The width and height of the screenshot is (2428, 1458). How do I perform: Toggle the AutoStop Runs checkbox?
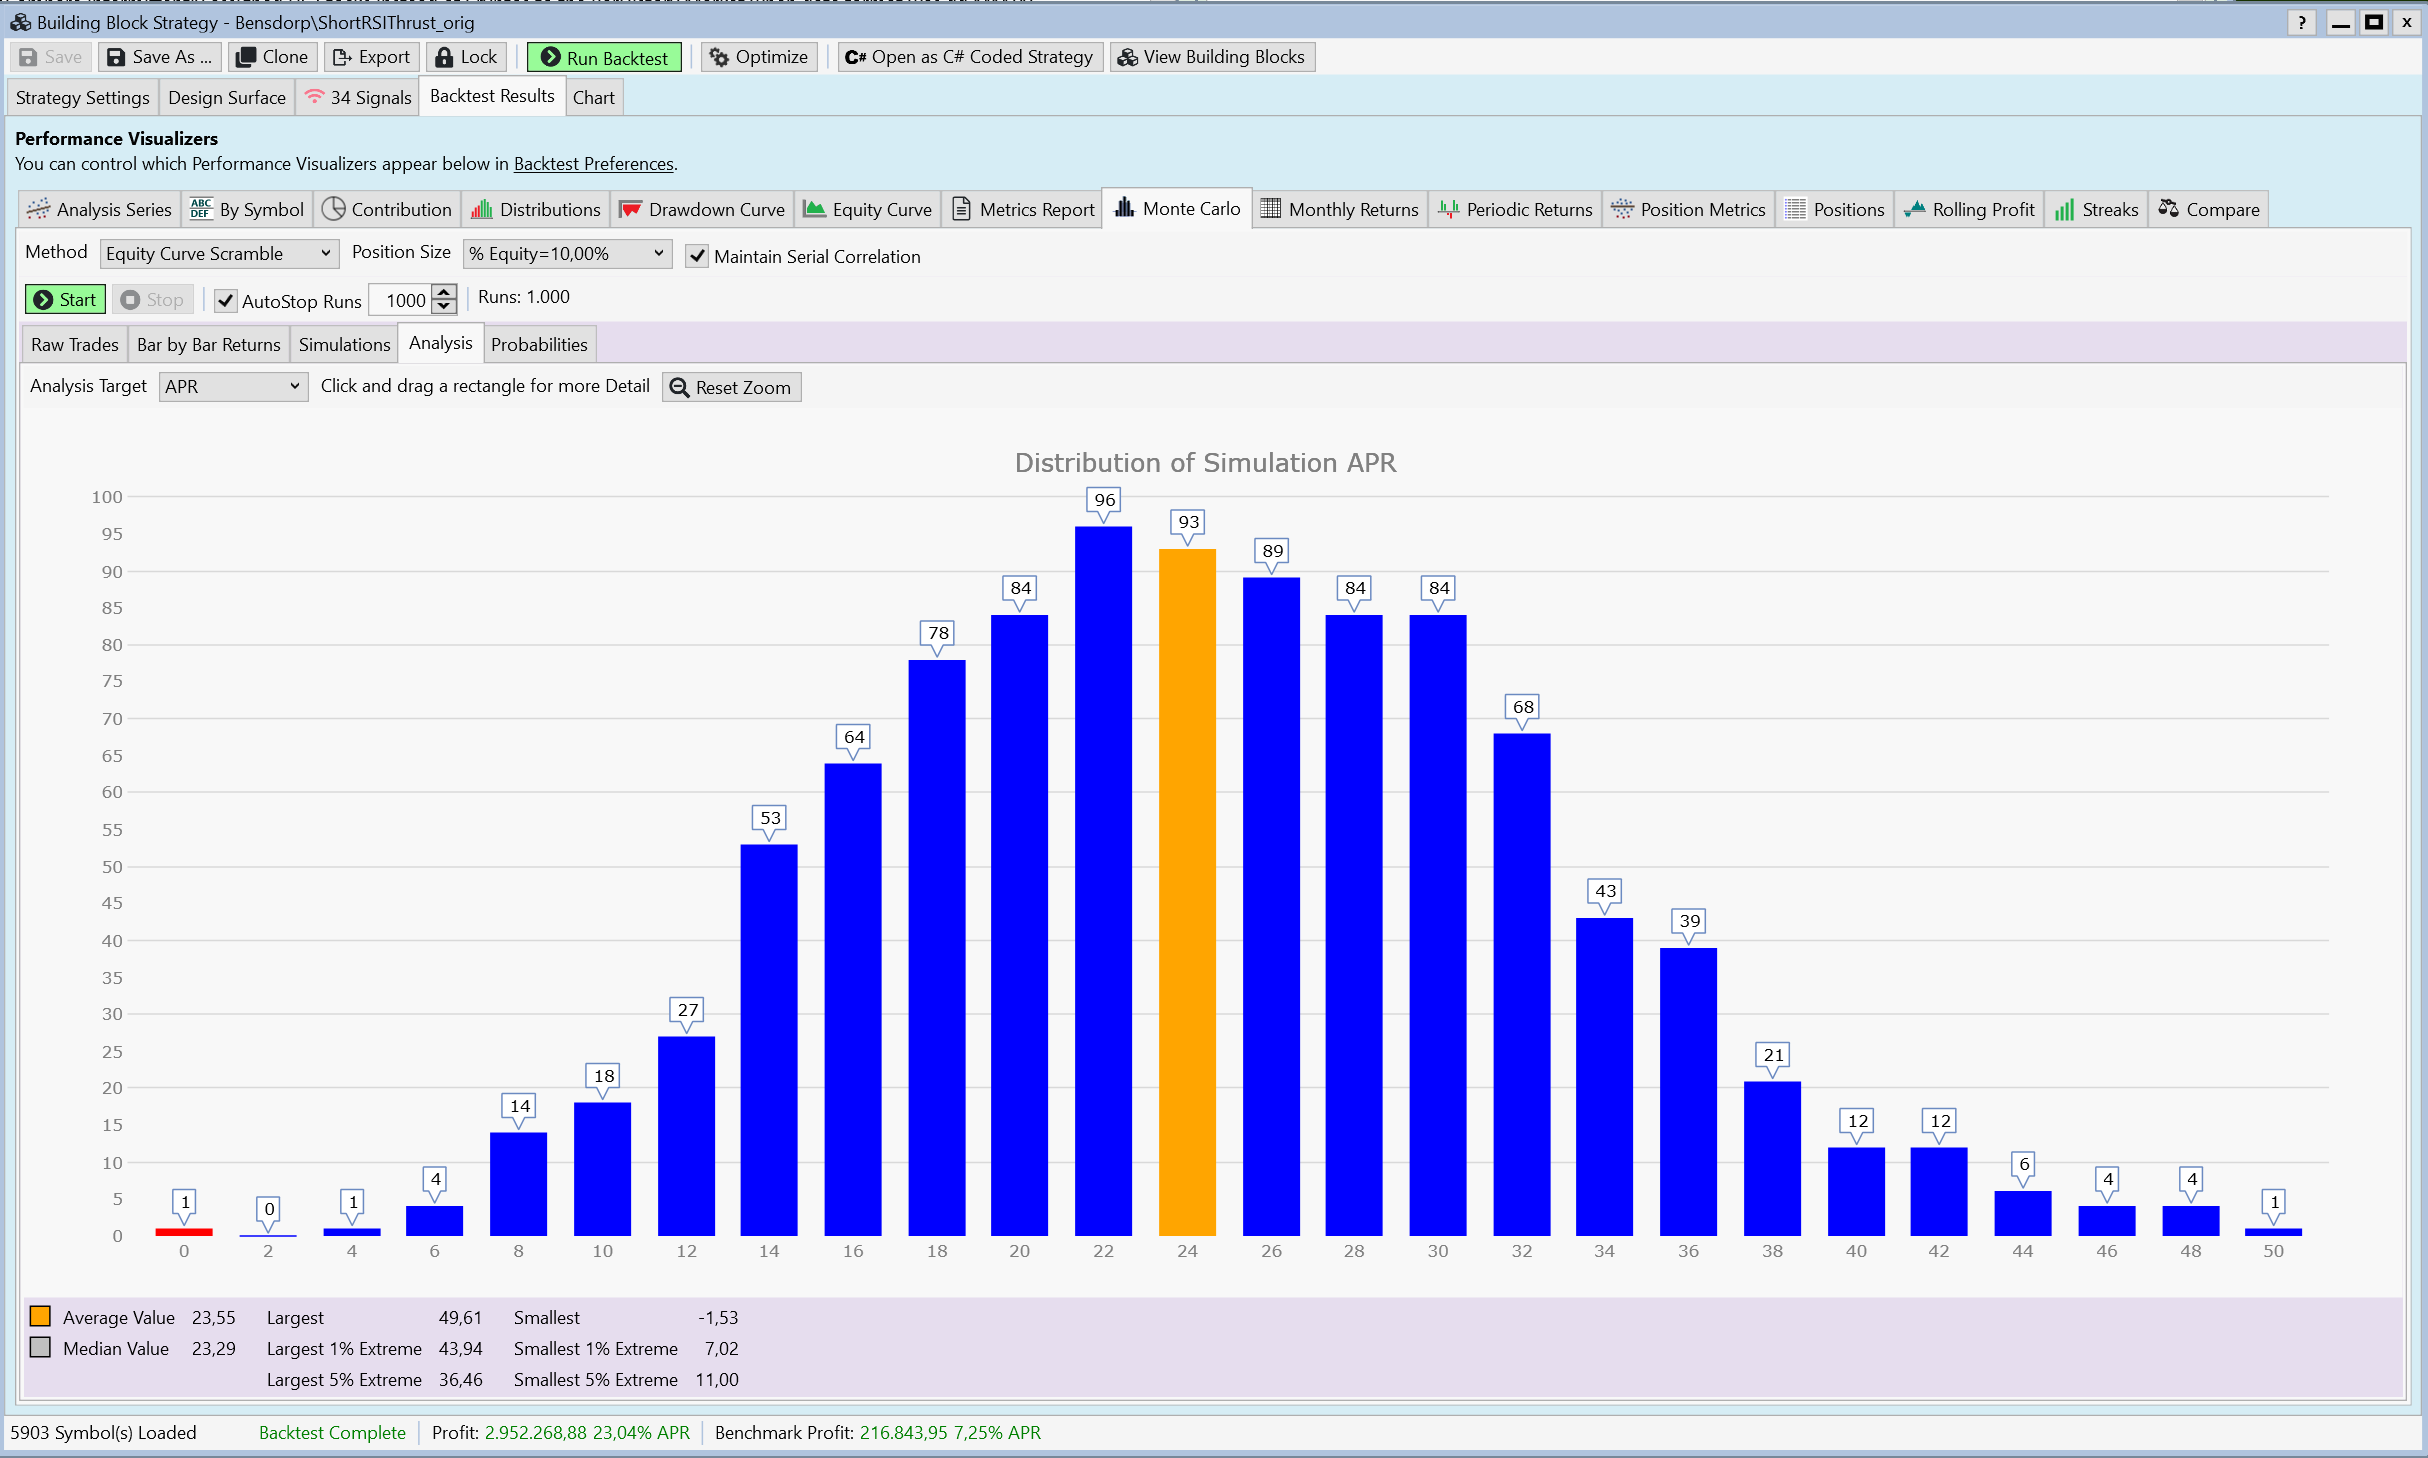(x=226, y=300)
